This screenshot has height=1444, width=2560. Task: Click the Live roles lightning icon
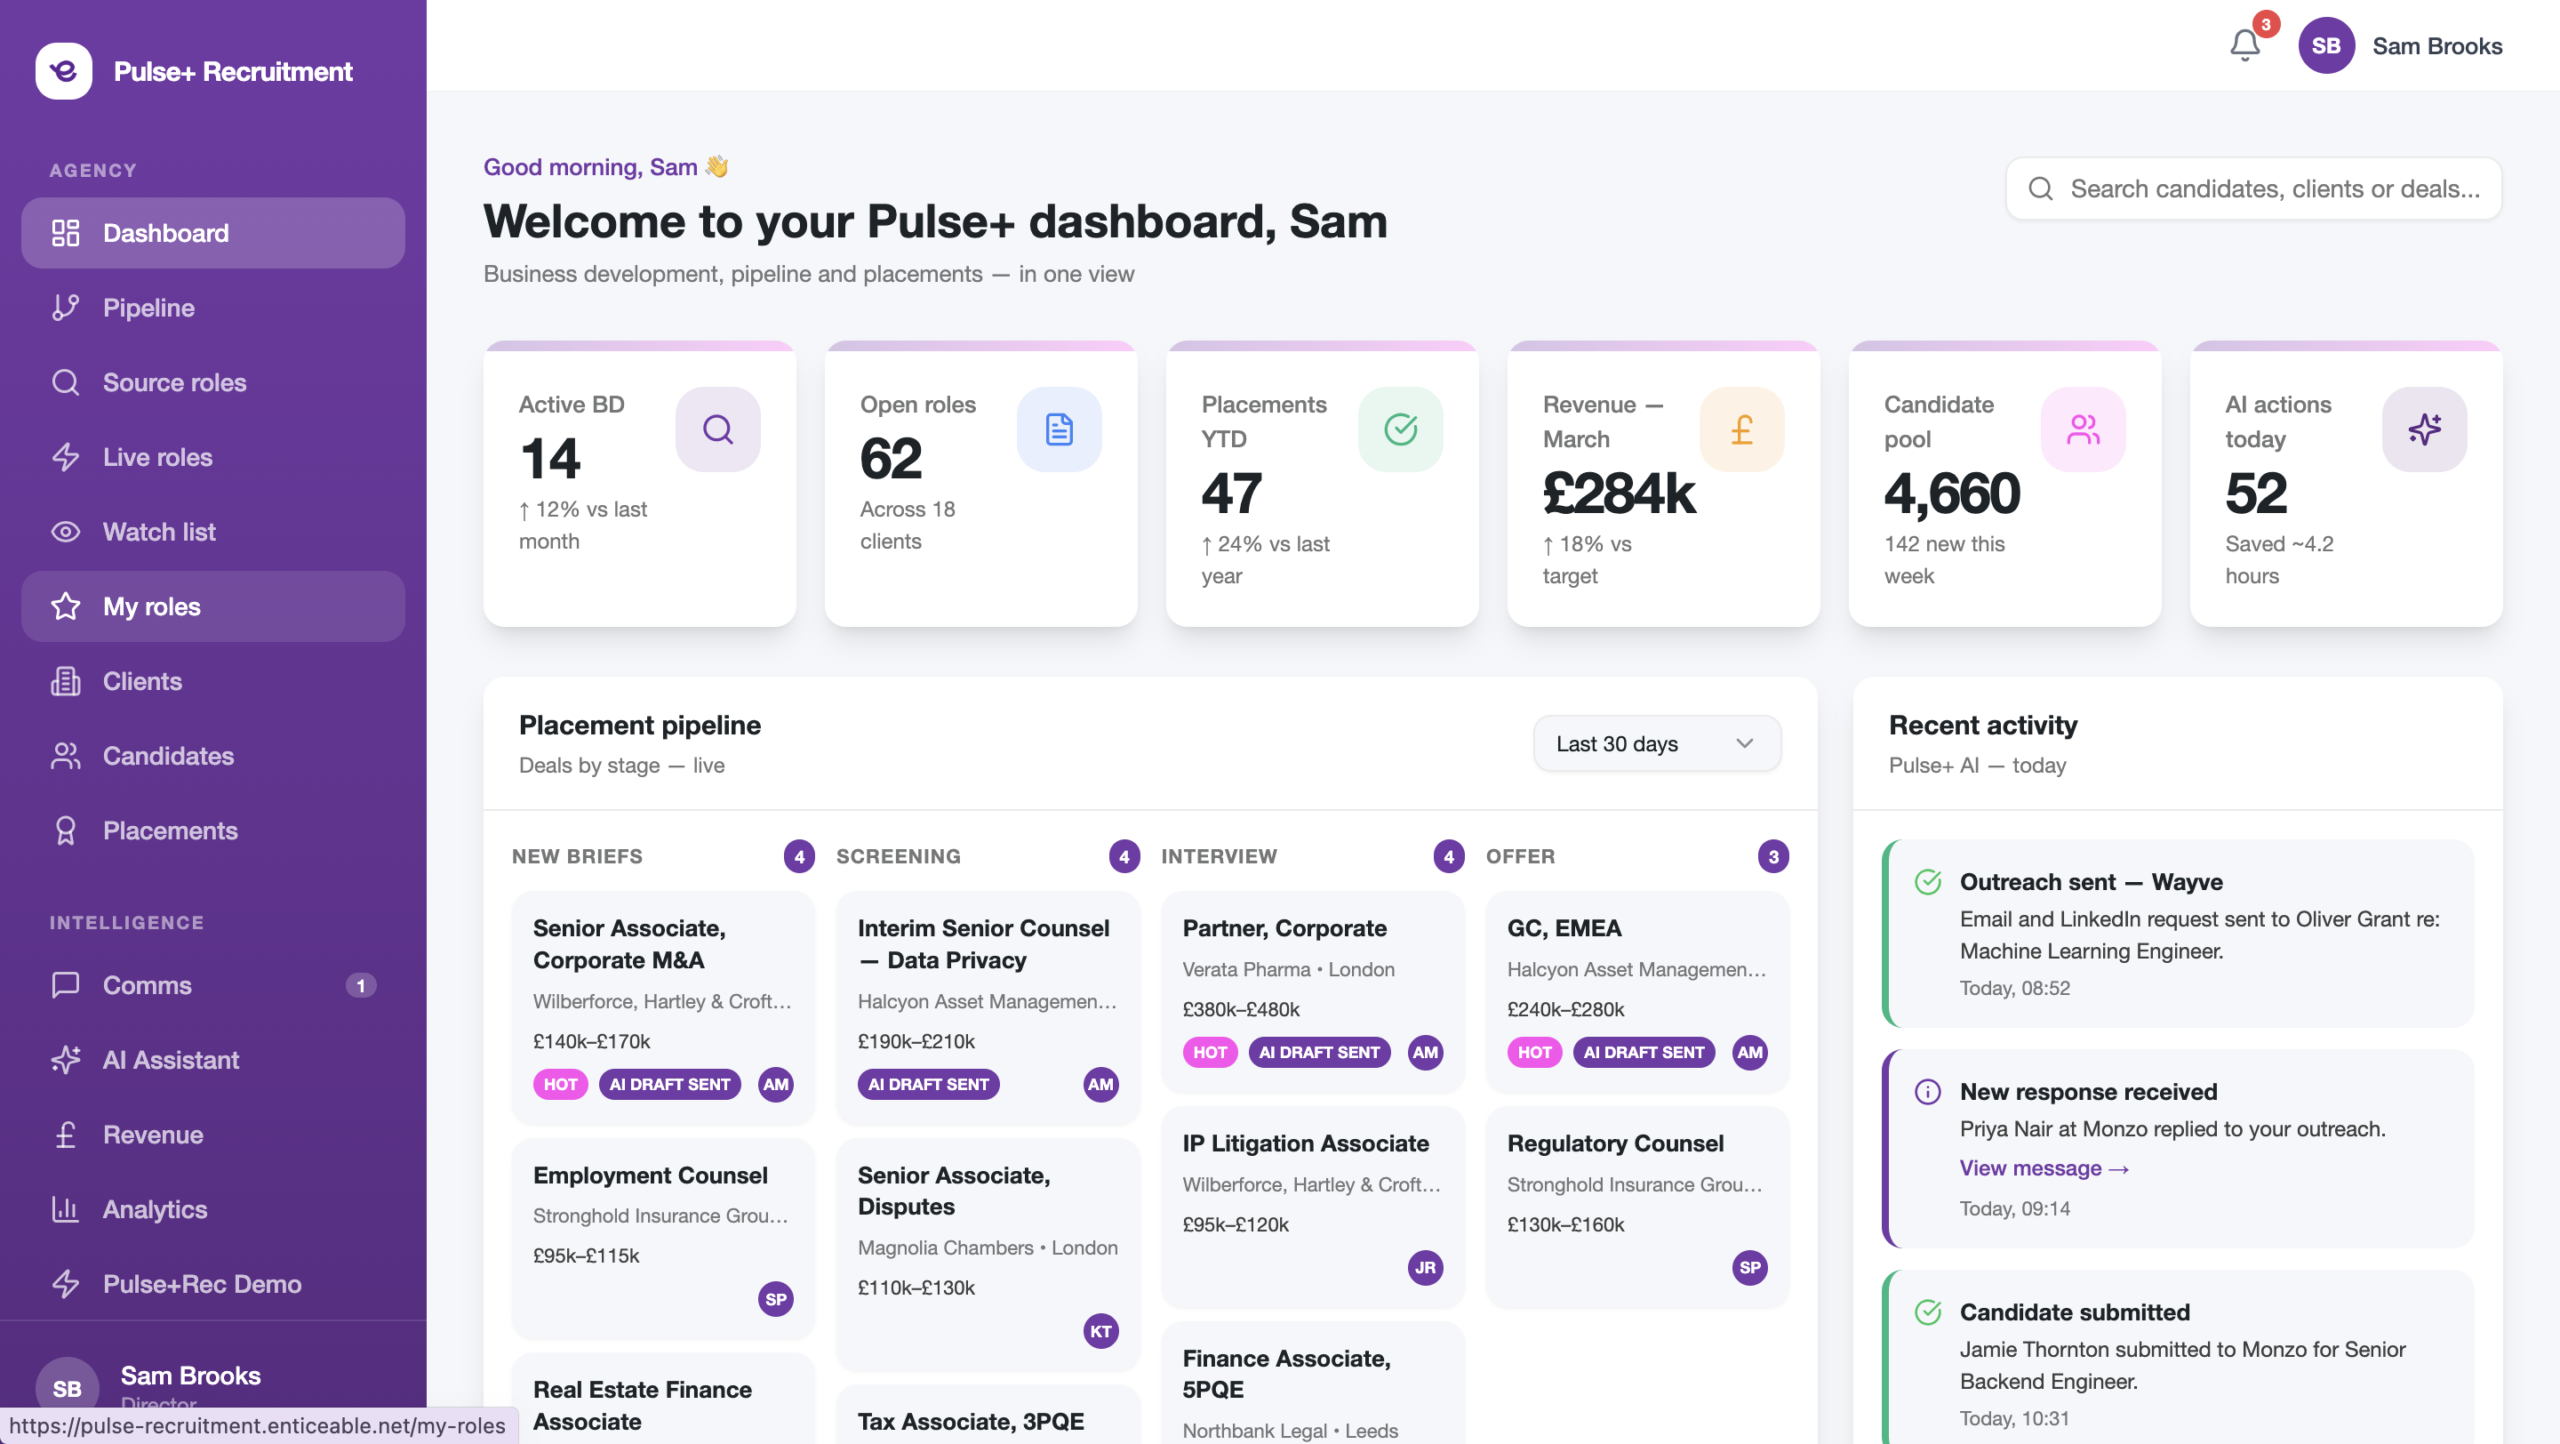coord(66,457)
